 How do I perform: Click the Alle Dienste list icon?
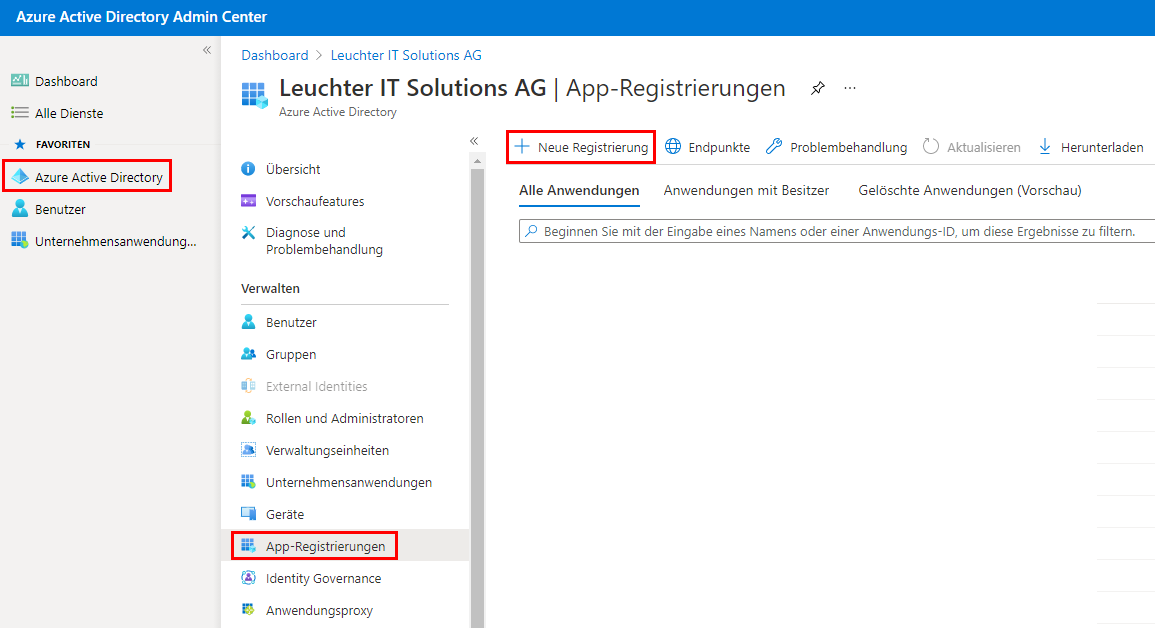[x=20, y=113]
